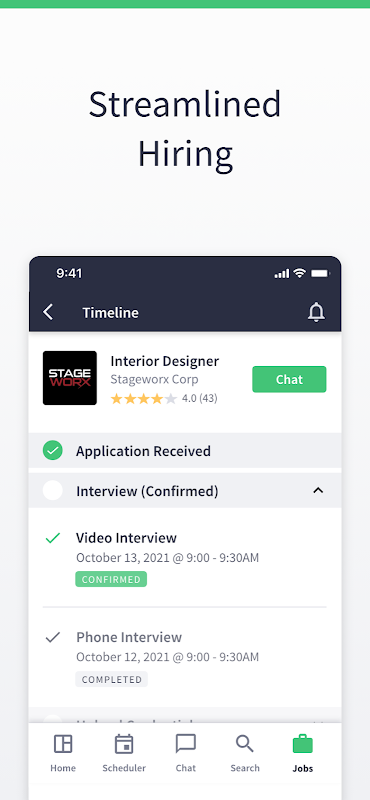Open the Phone Interview entry

(184, 657)
